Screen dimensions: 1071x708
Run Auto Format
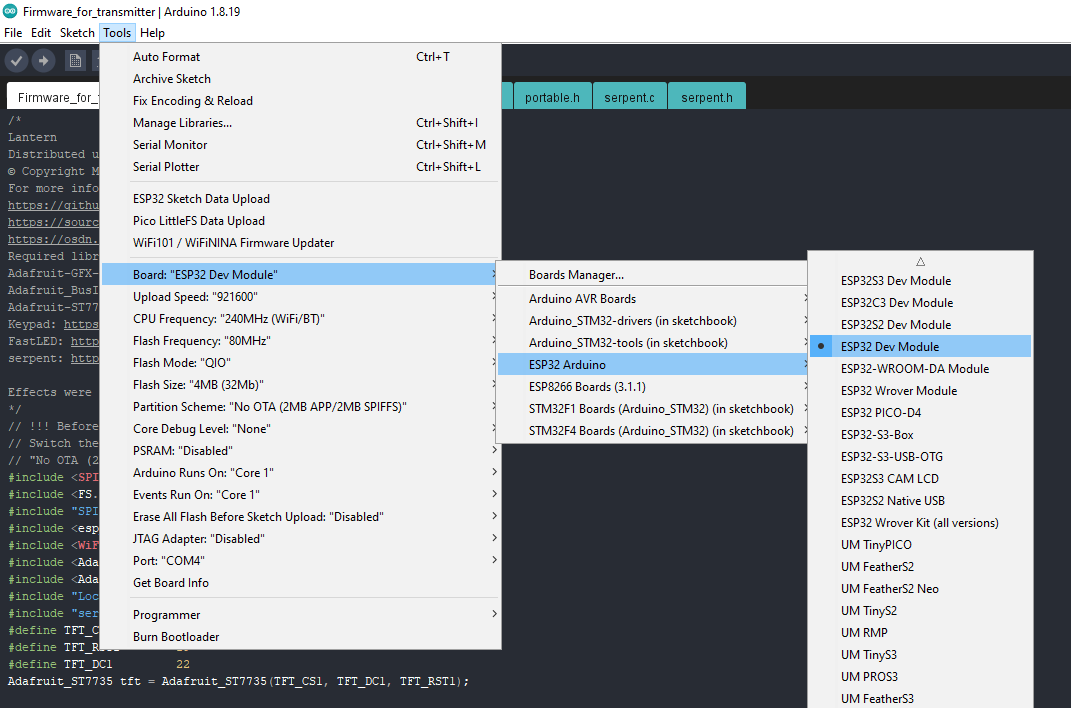(301, 57)
